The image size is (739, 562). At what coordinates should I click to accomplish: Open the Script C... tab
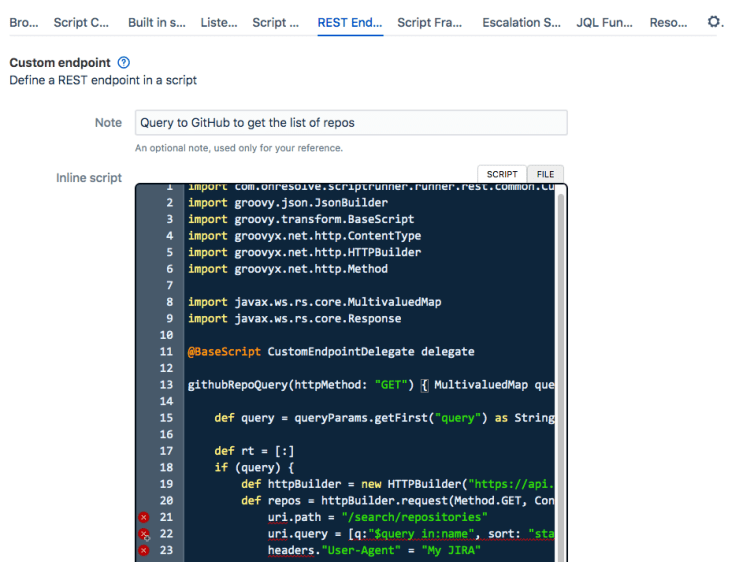click(82, 22)
